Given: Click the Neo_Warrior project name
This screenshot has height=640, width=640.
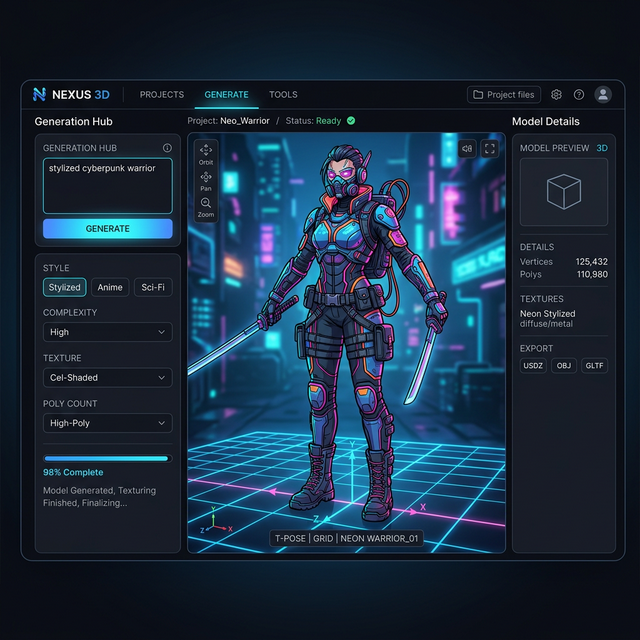Looking at the screenshot, I should click(x=245, y=121).
